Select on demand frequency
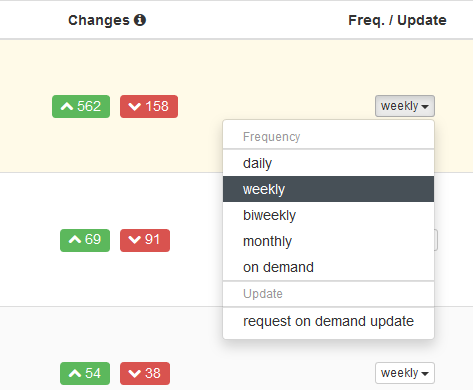Image resolution: width=473 pixels, height=390 pixels. 329,267
